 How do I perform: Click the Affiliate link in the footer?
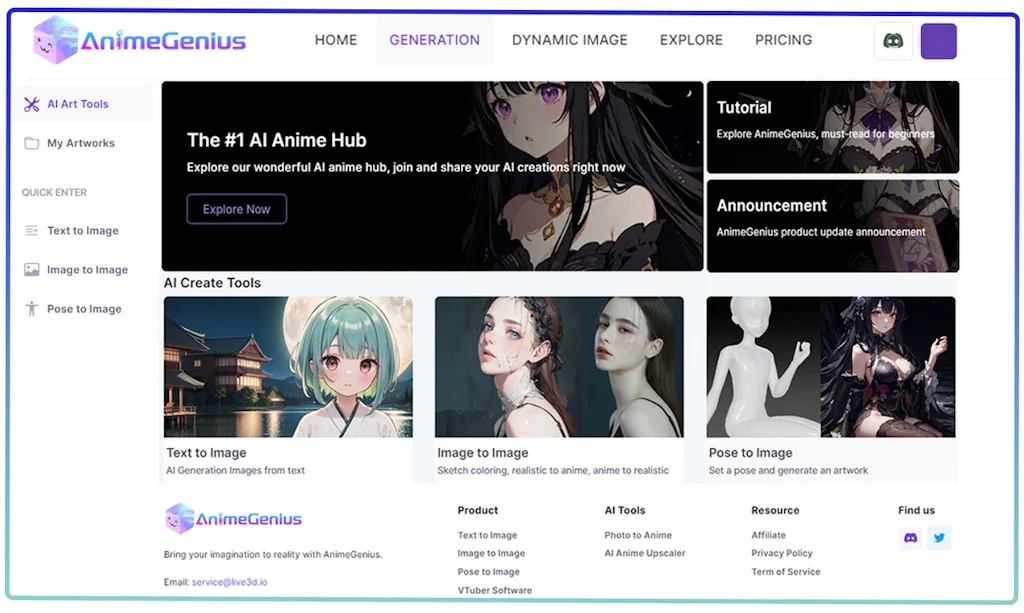768,534
